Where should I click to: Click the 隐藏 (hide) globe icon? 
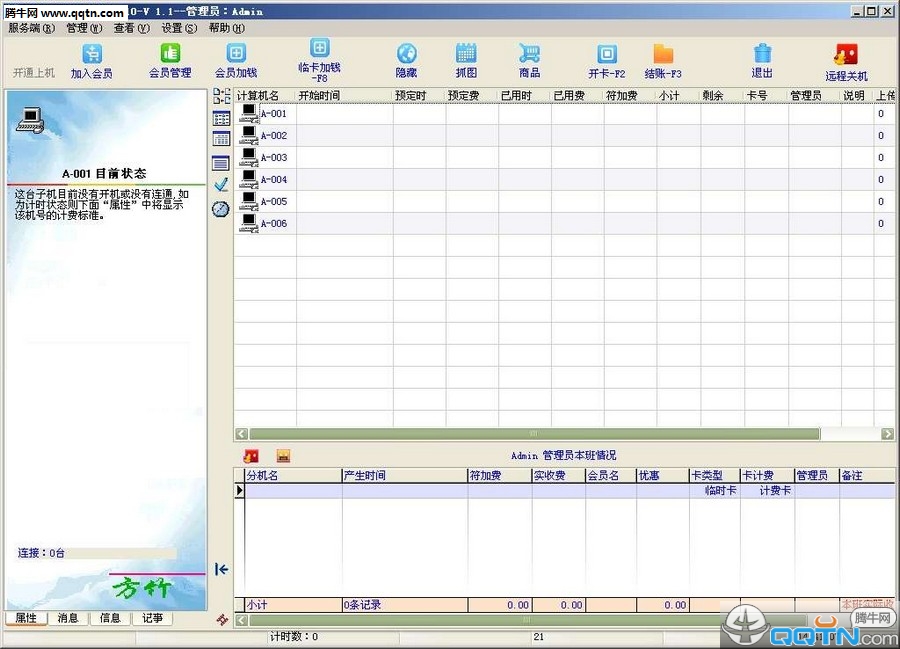point(406,55)
